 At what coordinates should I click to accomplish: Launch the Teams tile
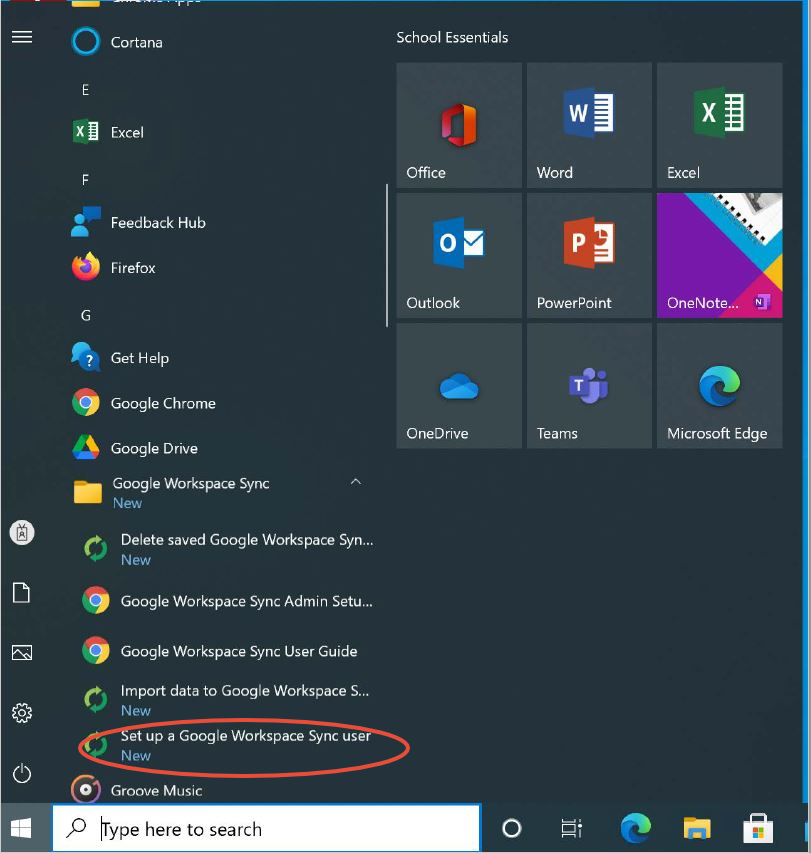[x=589, y=386]
